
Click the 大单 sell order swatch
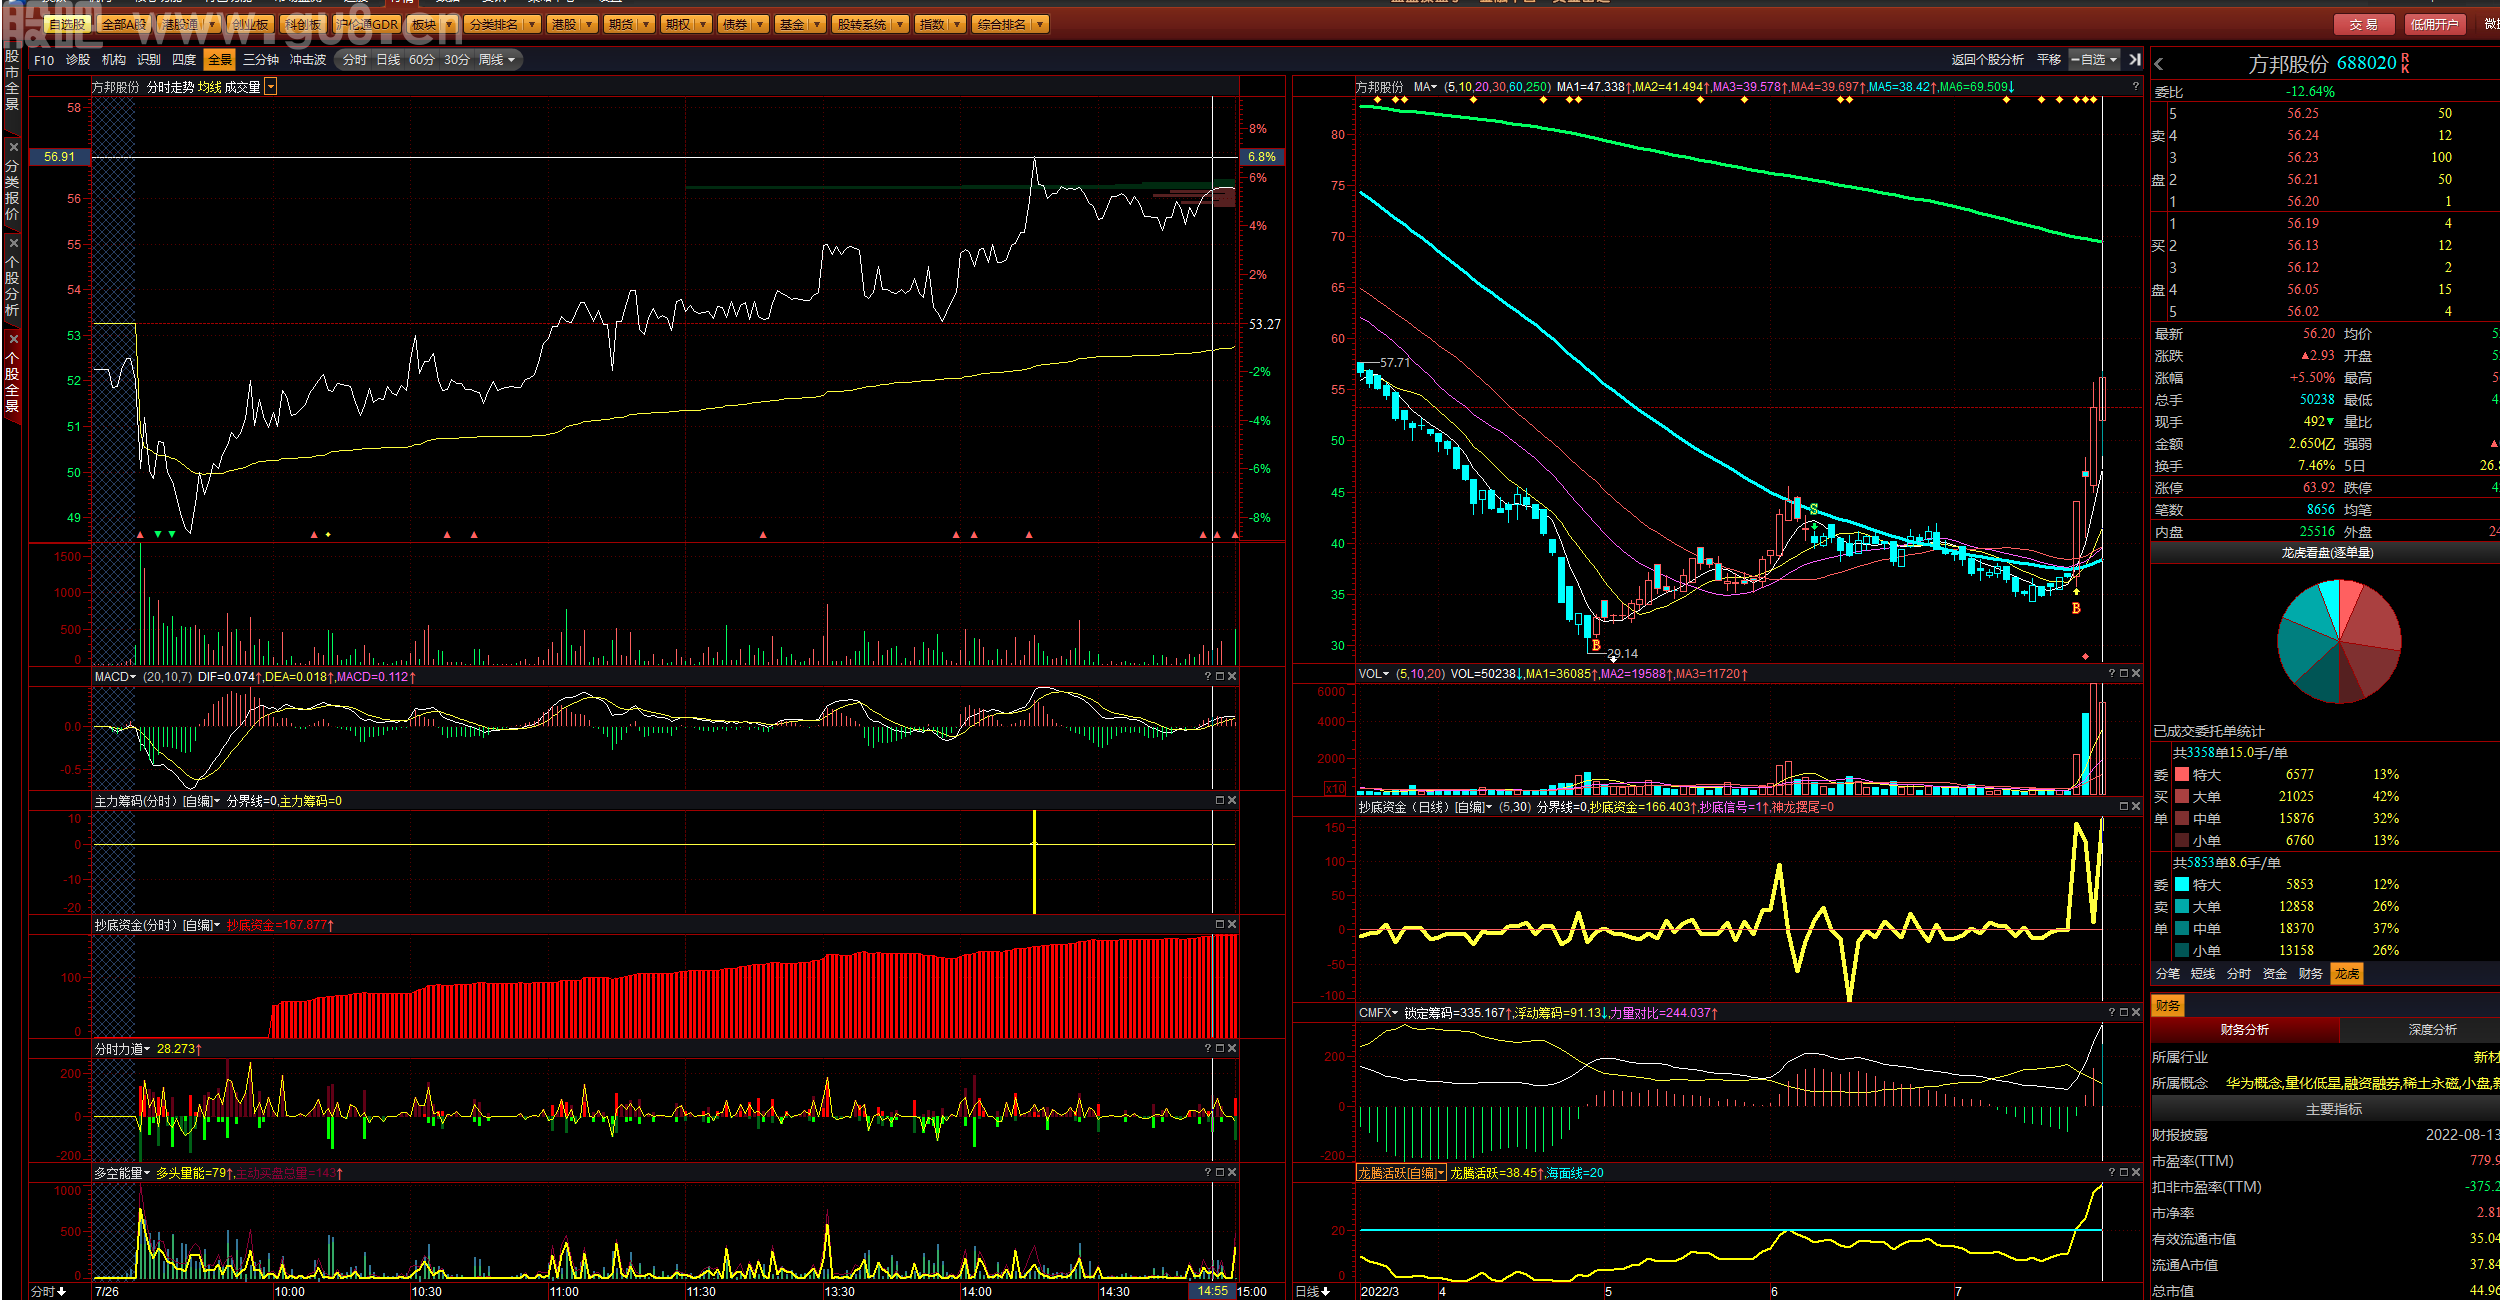[2182, 907]
